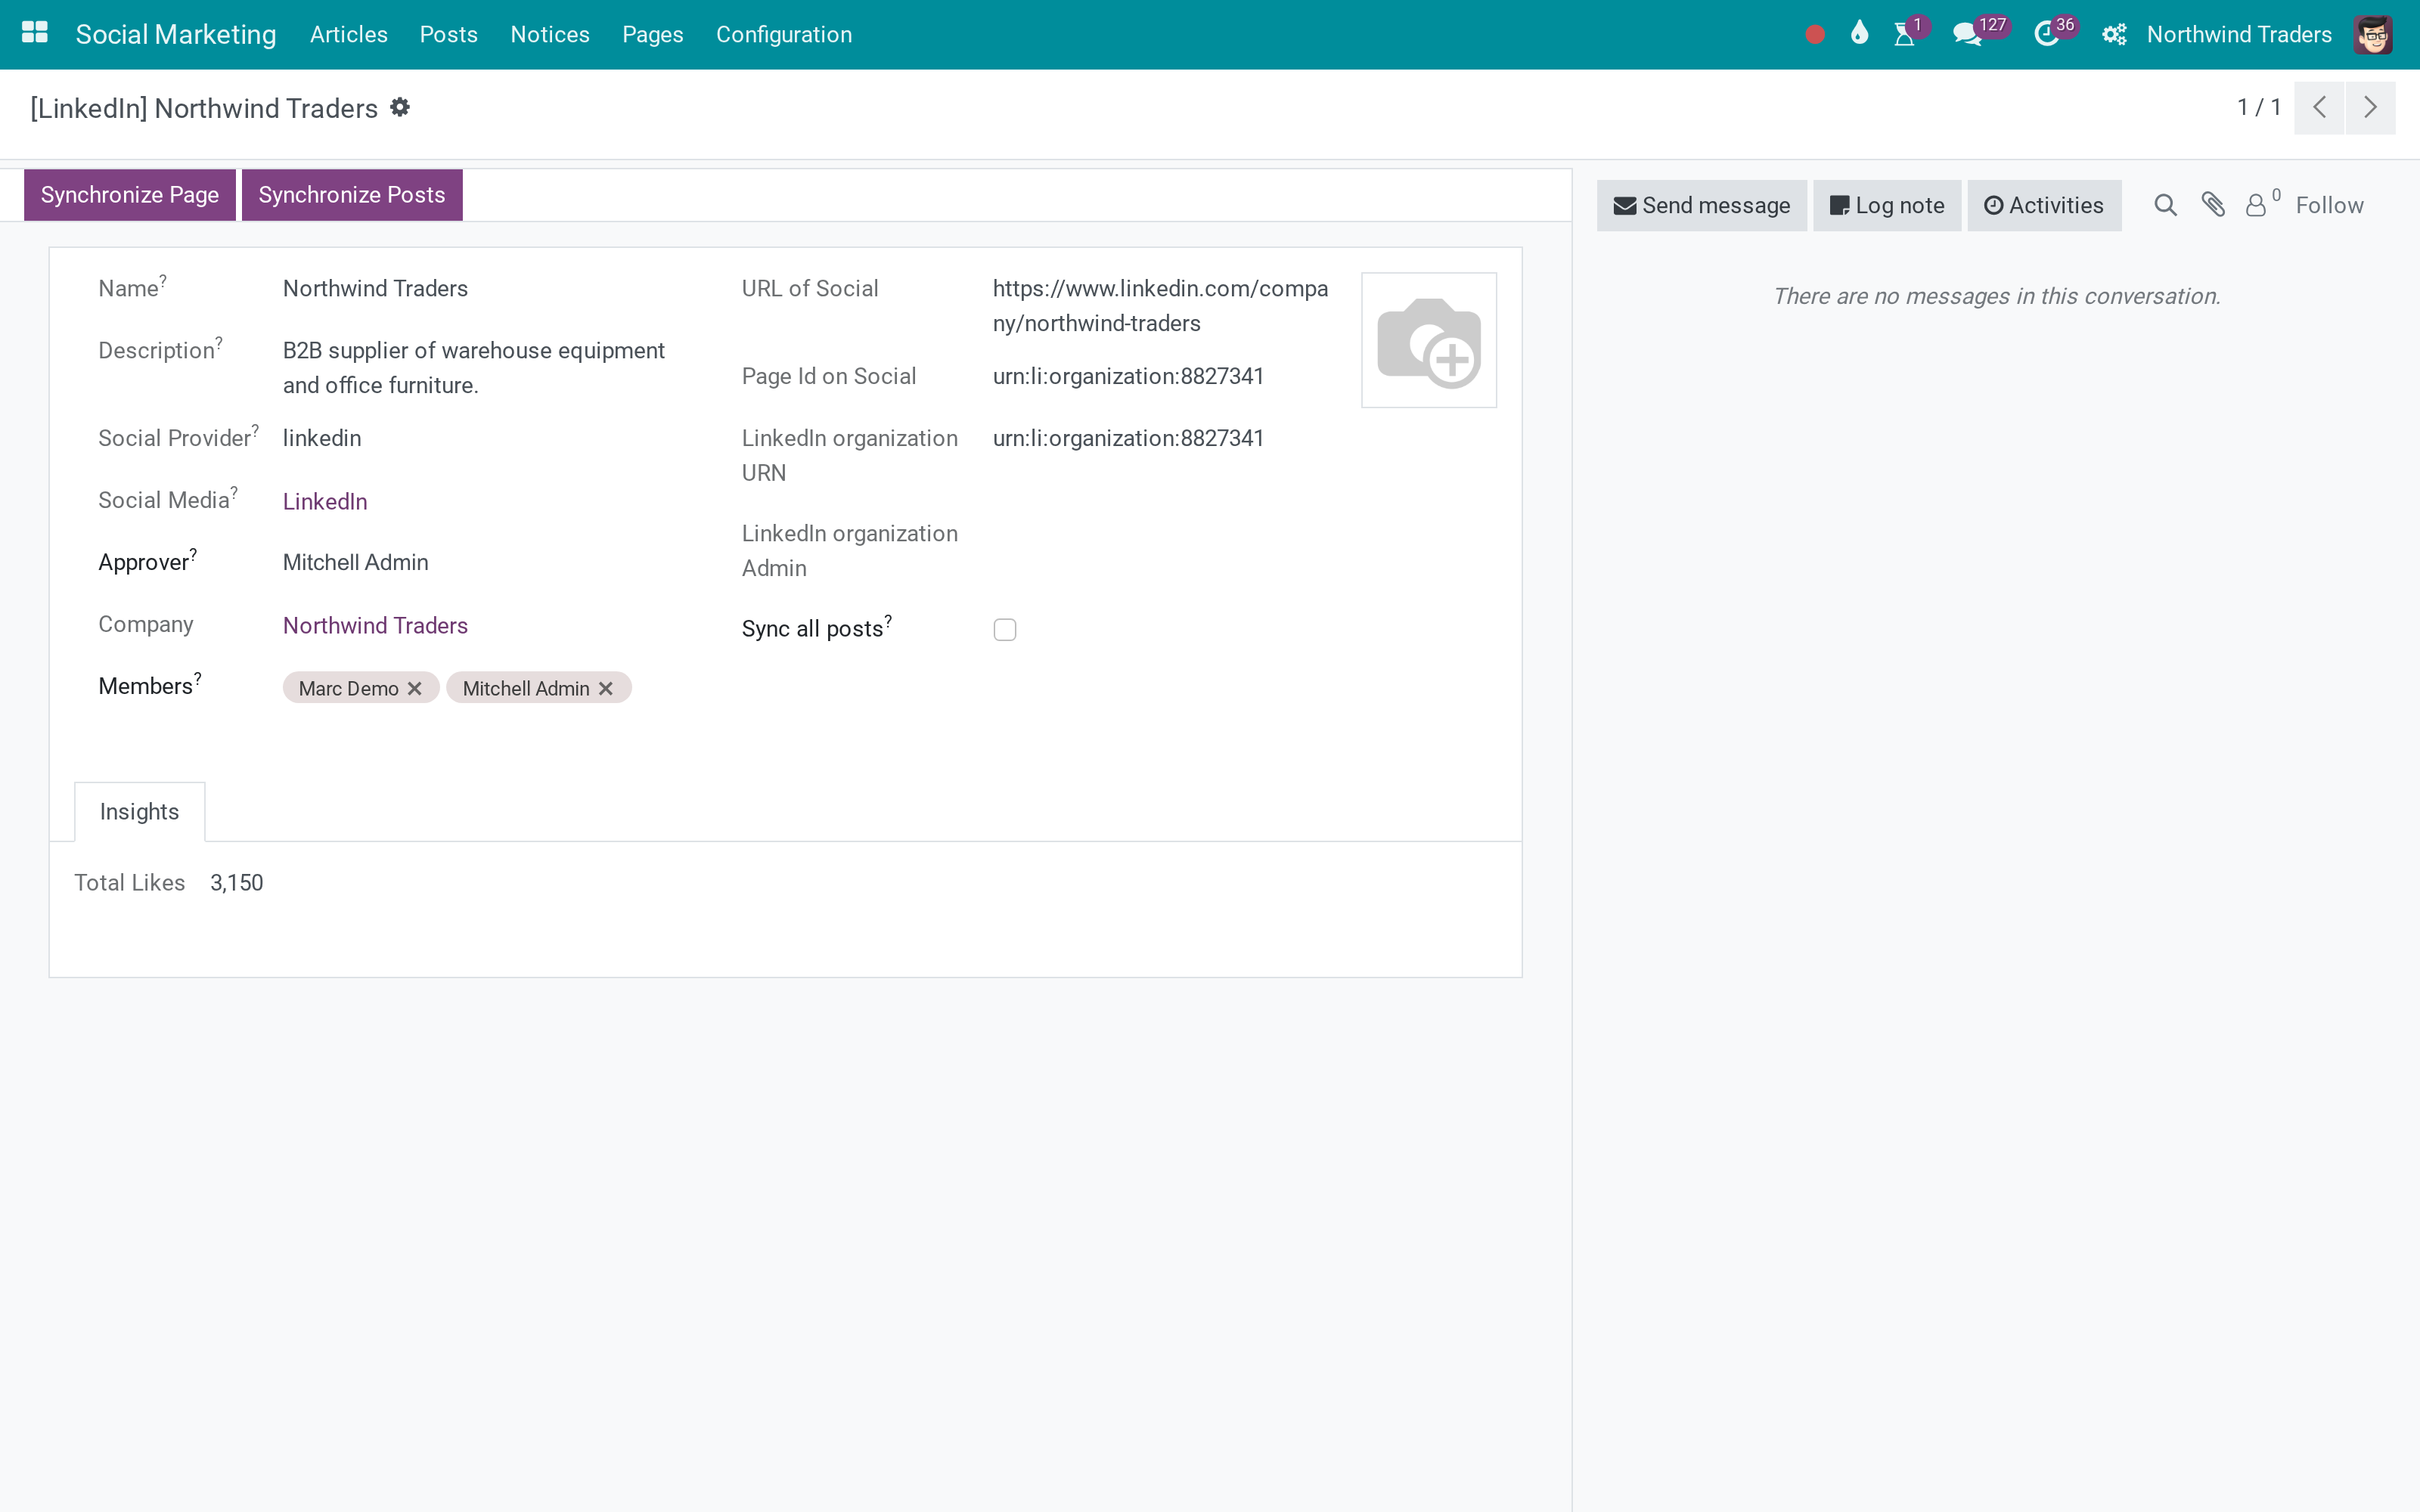Click the Social Marketing app title
Screen dimensions: 2420x1512
pyautogui.click(x=176, y=35)
